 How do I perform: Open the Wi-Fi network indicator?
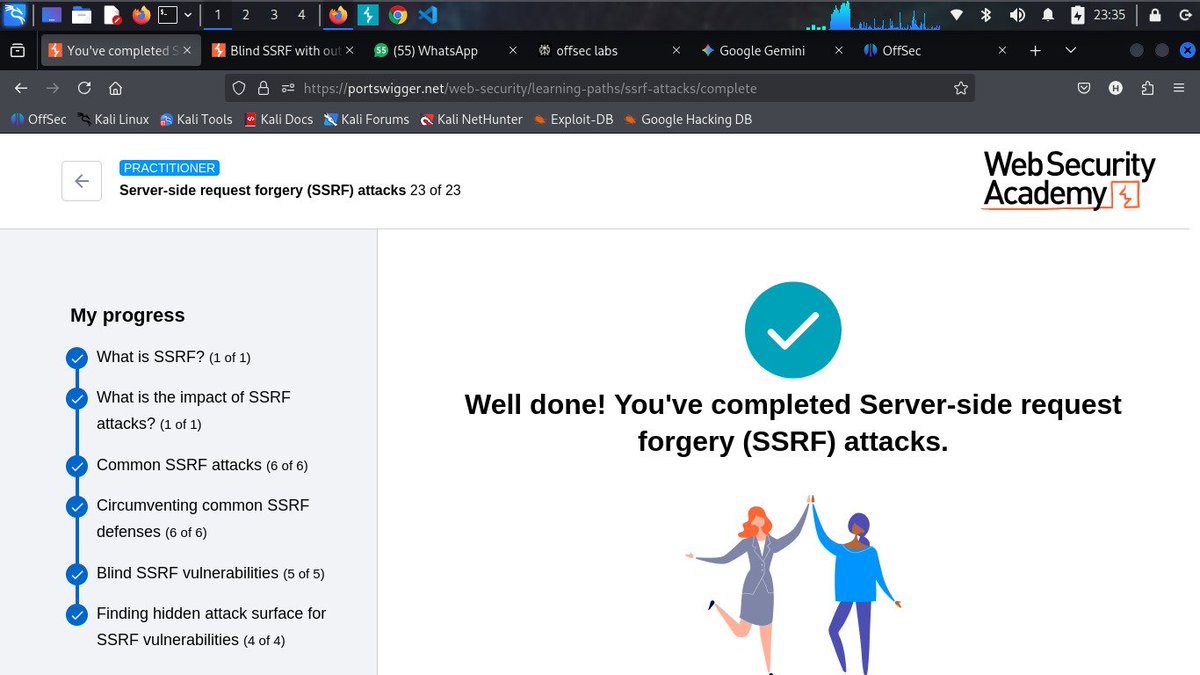click(x=957, y=15)
